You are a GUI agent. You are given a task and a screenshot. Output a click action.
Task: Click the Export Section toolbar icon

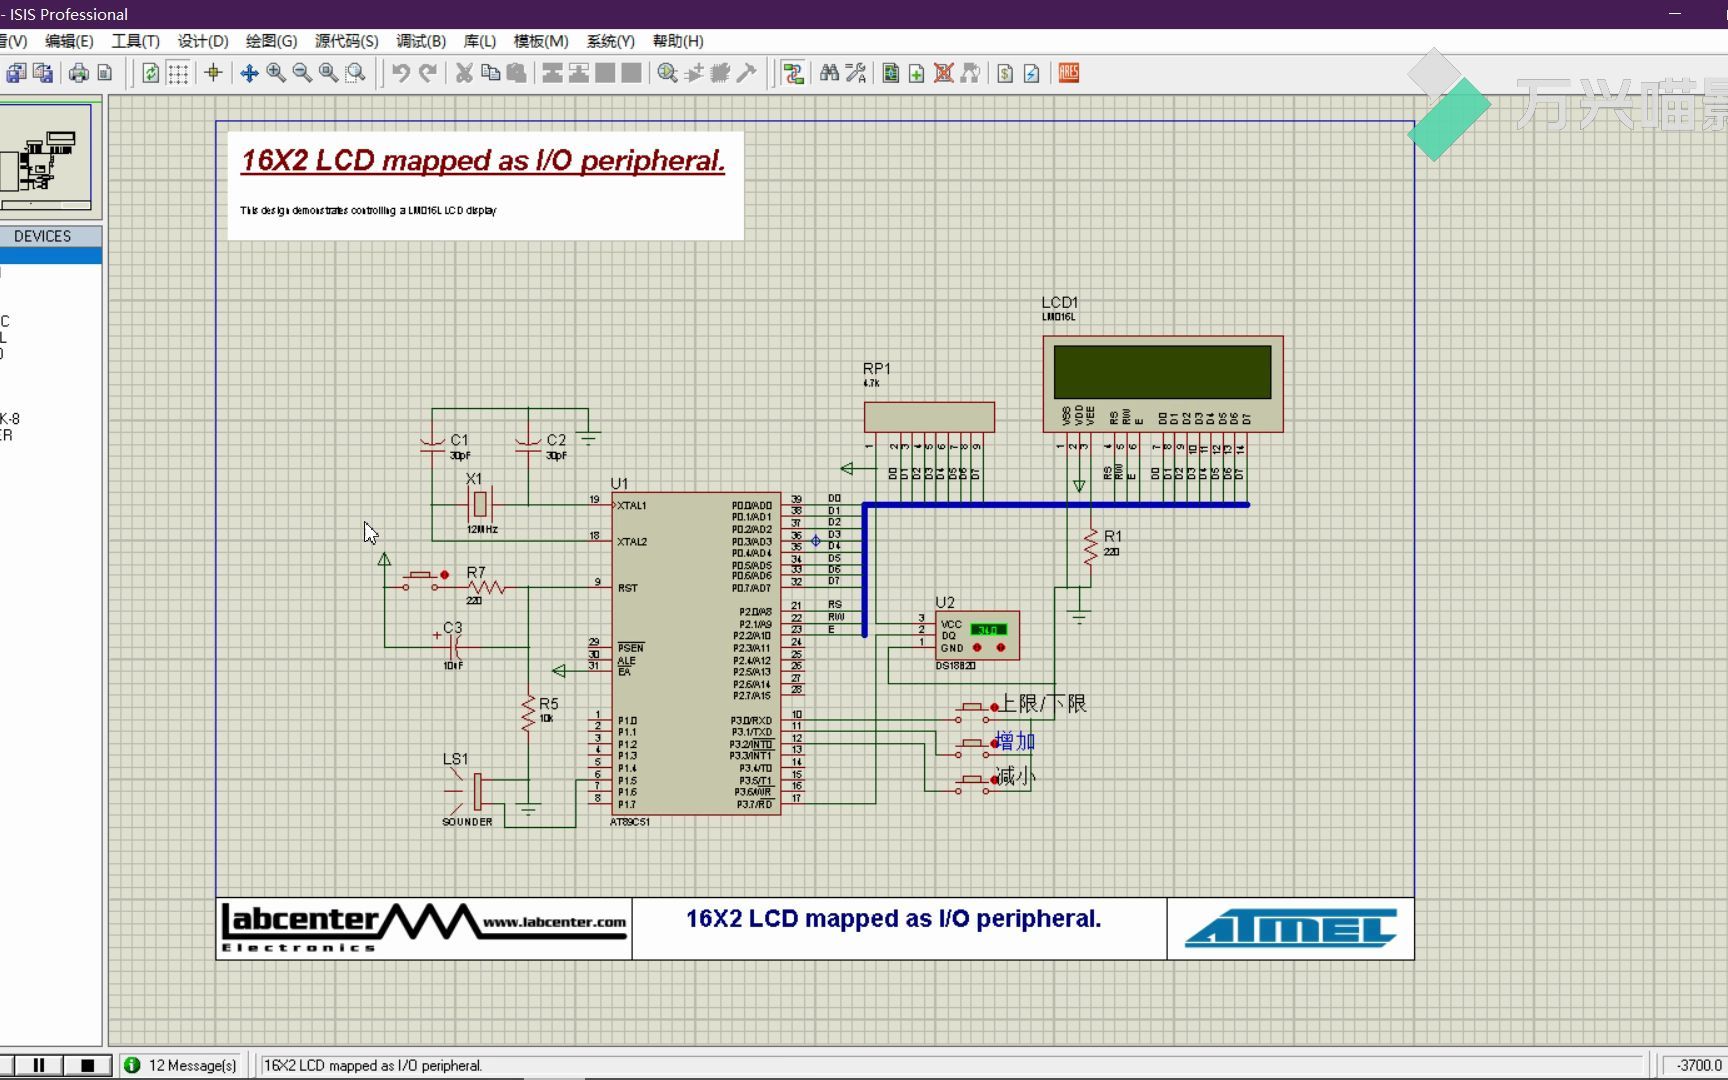click(43, 73)
